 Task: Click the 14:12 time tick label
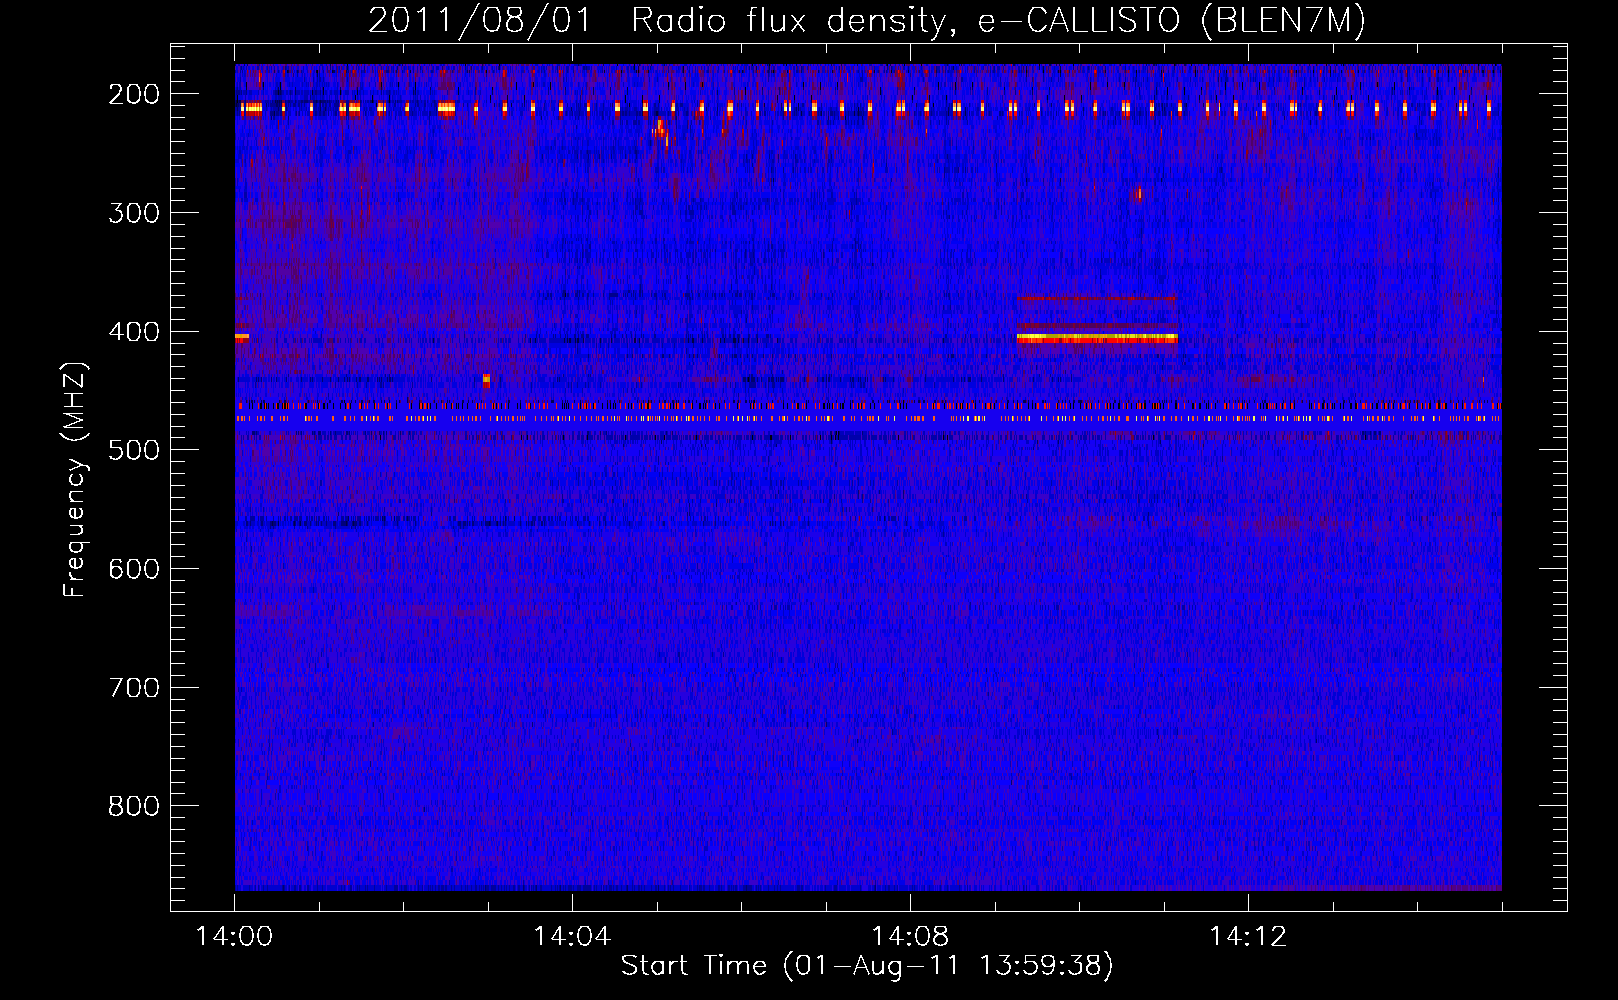(1248, 937)
